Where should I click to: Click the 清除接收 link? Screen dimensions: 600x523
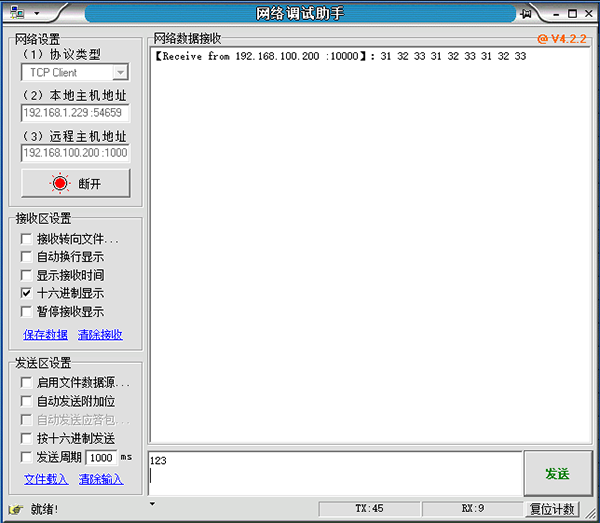point(100,335)
